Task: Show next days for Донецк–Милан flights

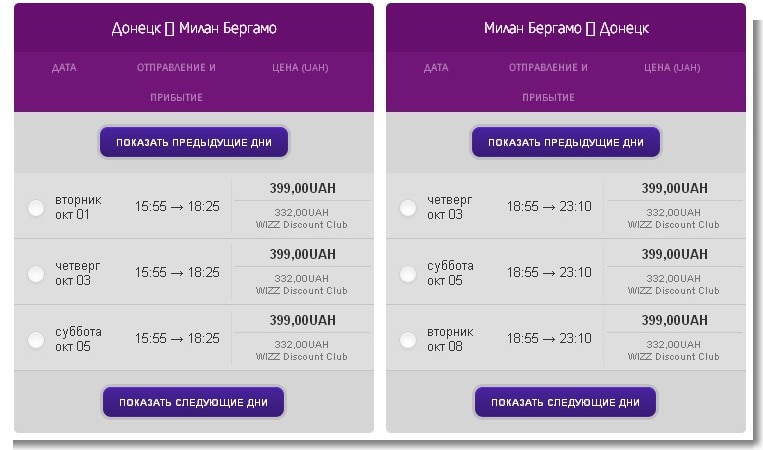Action: 193,402
